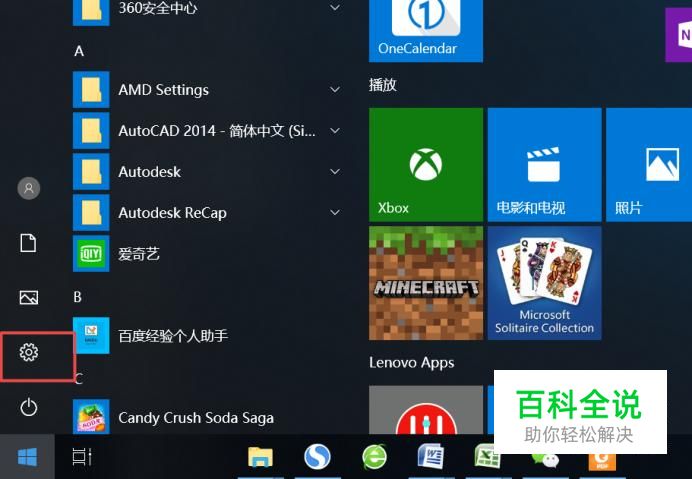
Task: Select the Autodesk folder label
Action: (150, 171)
